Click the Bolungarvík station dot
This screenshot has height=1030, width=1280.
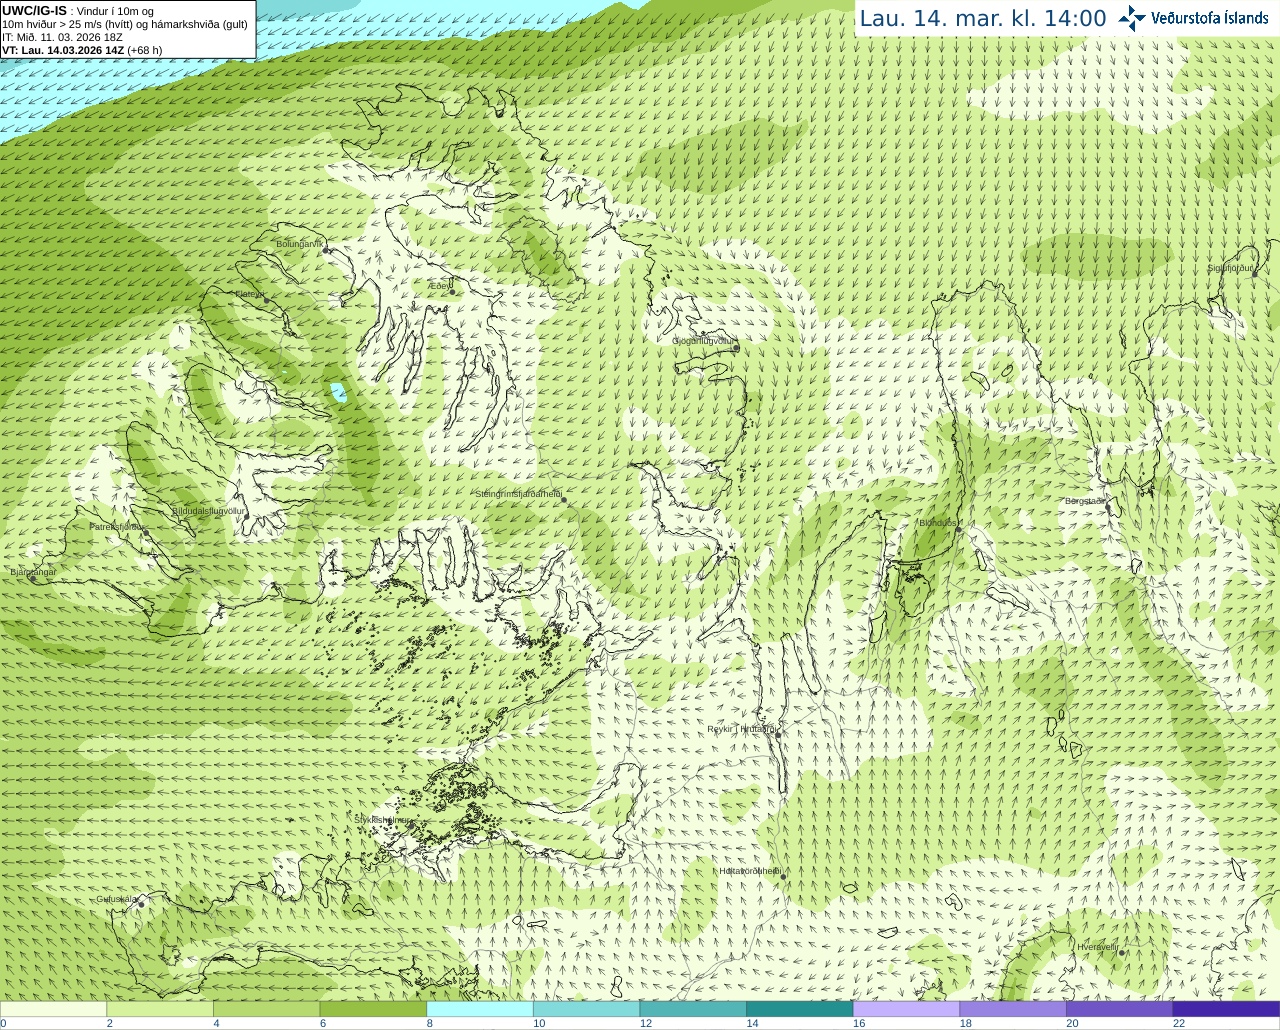(x=327, y=250)
